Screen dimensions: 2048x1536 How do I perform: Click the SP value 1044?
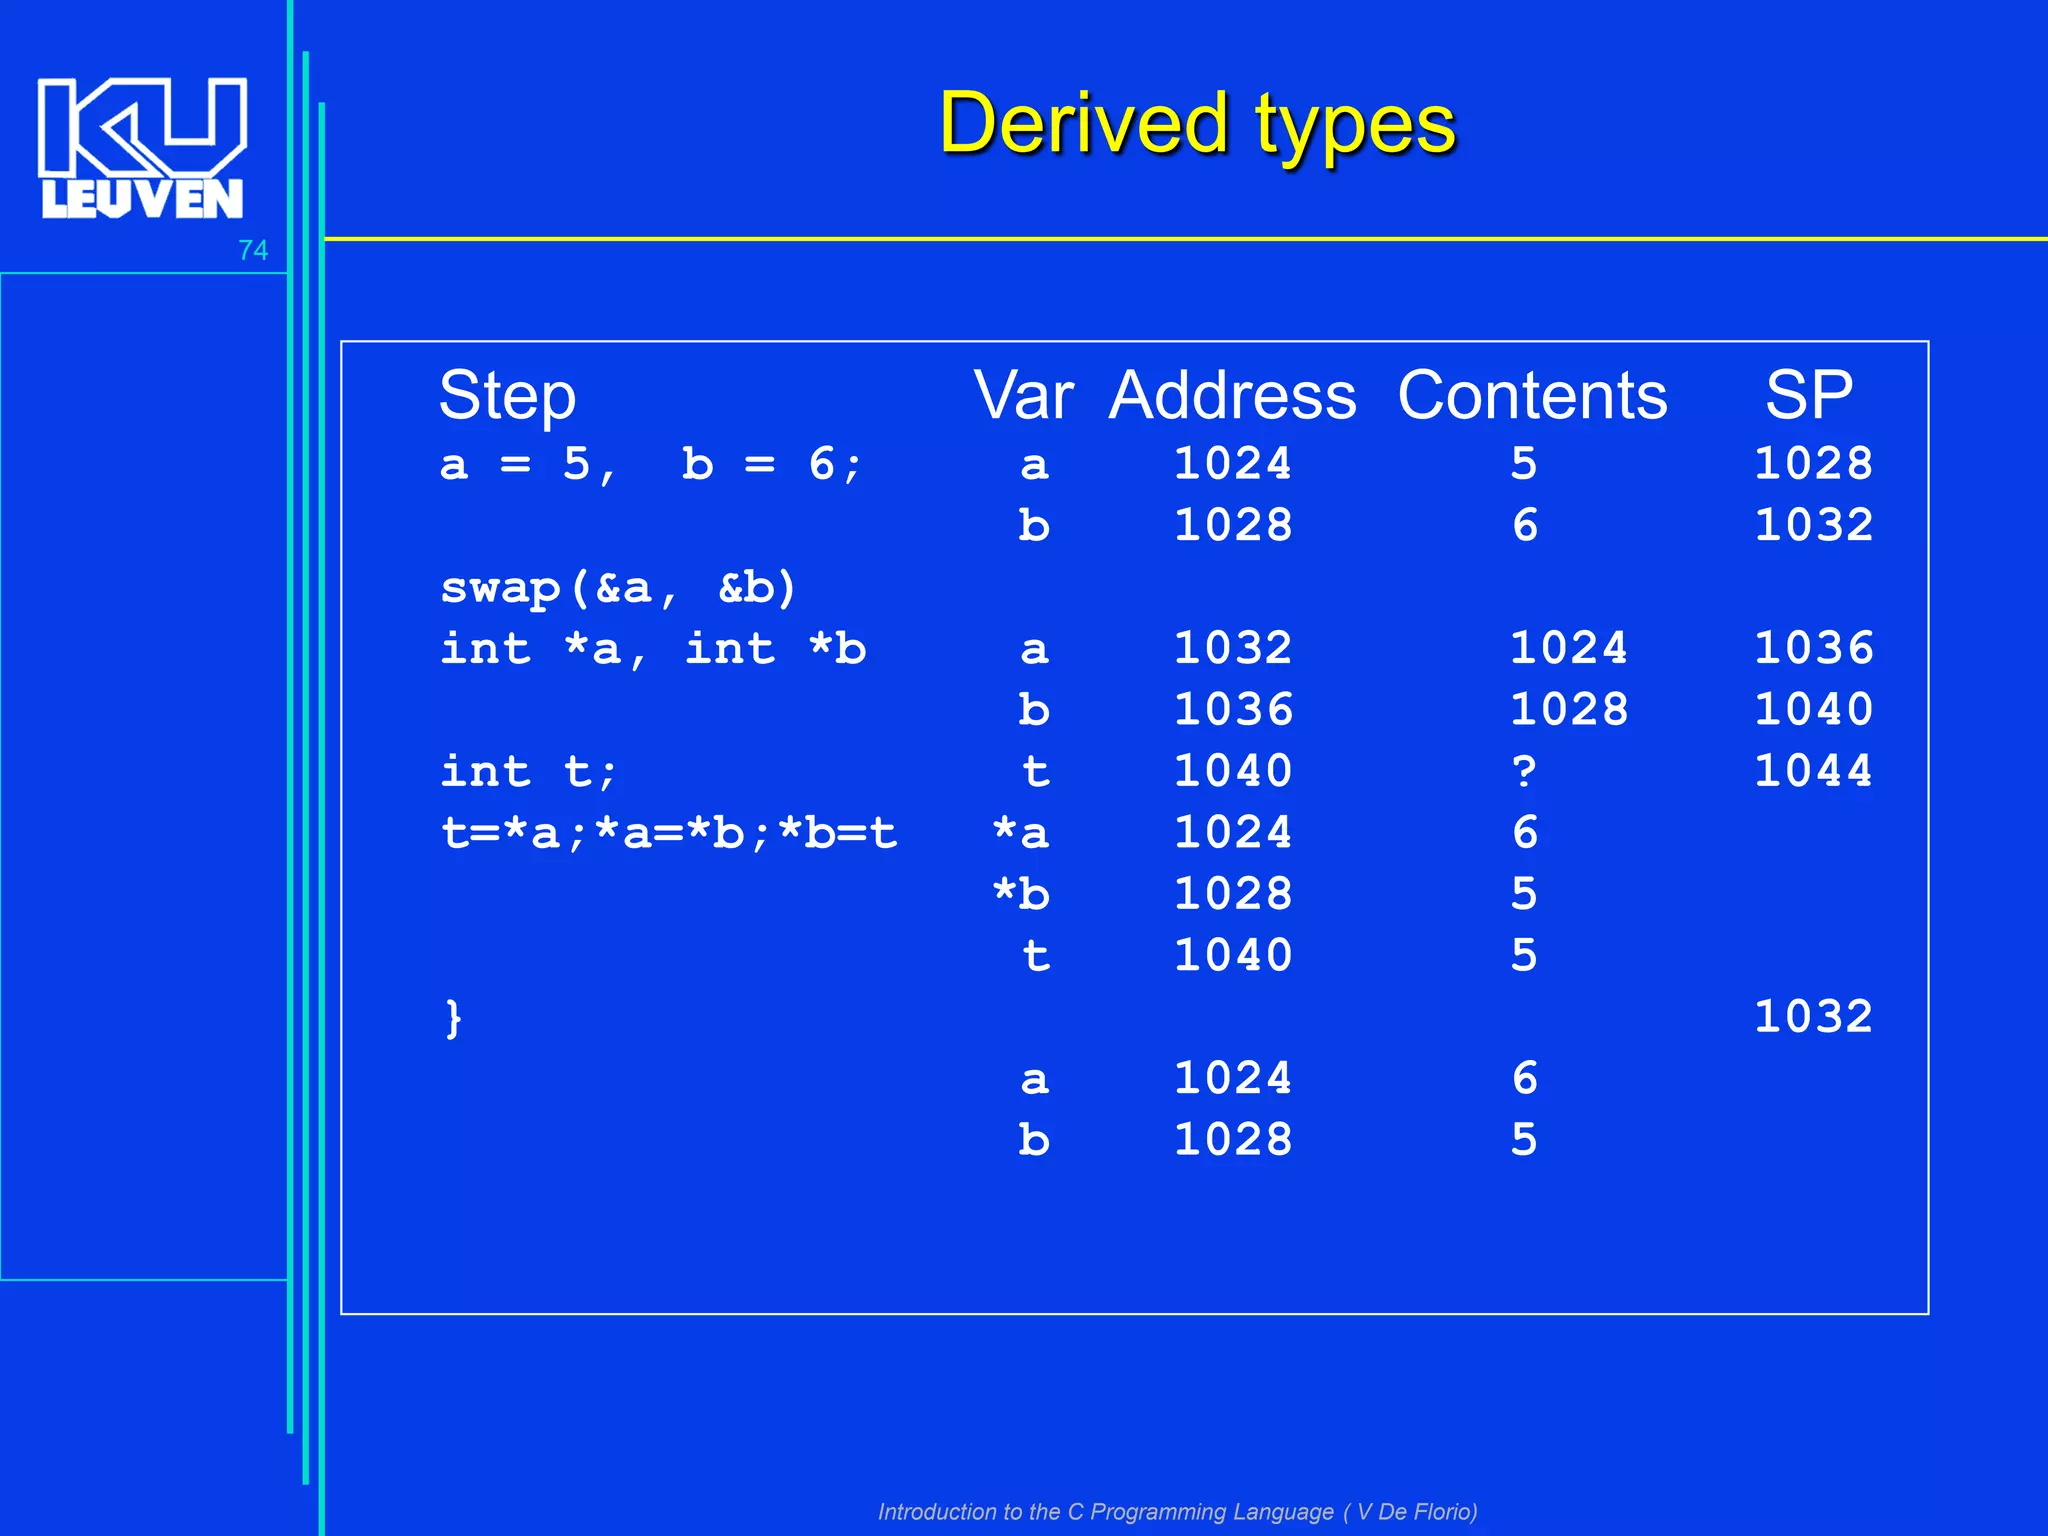click(x=1813, y=771)
